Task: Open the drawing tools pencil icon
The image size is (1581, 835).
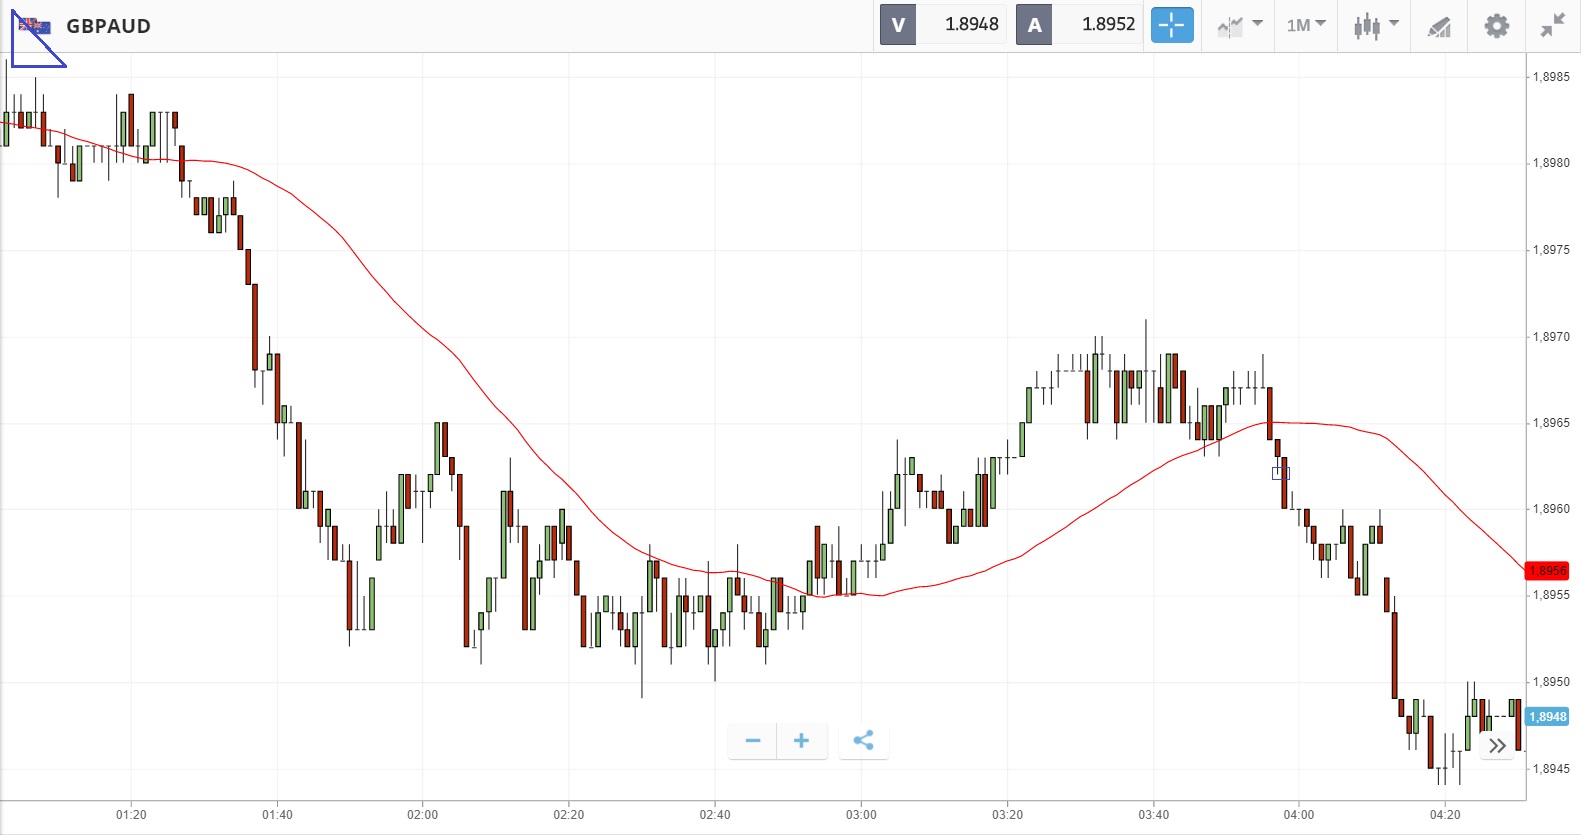Action: click(1439, 26)
